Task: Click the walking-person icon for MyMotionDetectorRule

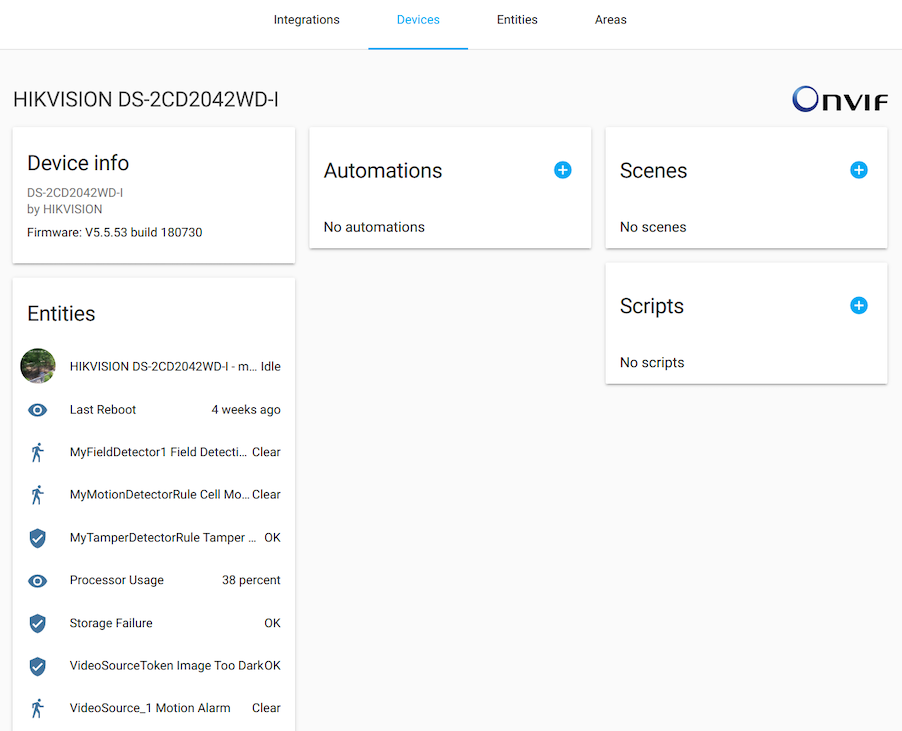Action: coord(37,494)
